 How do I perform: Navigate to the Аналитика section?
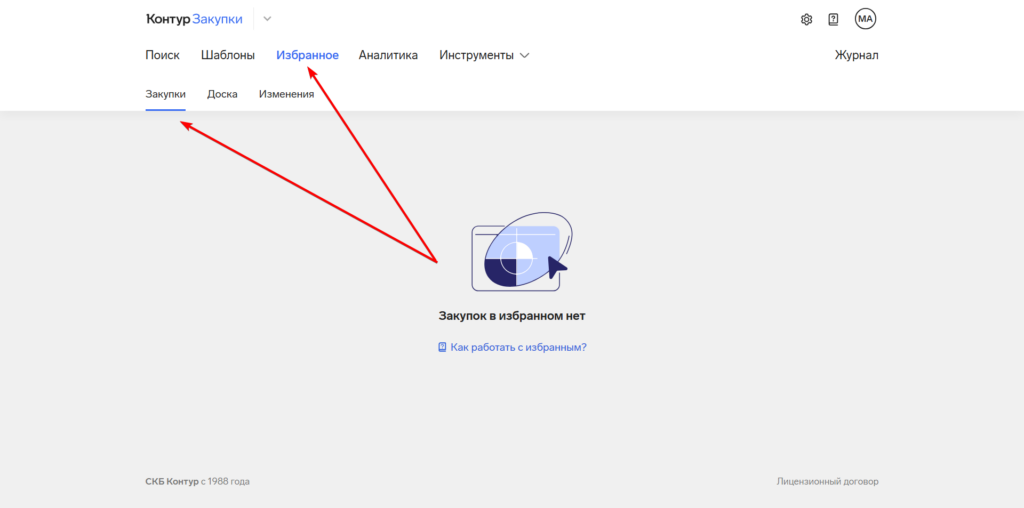point(388,55)
